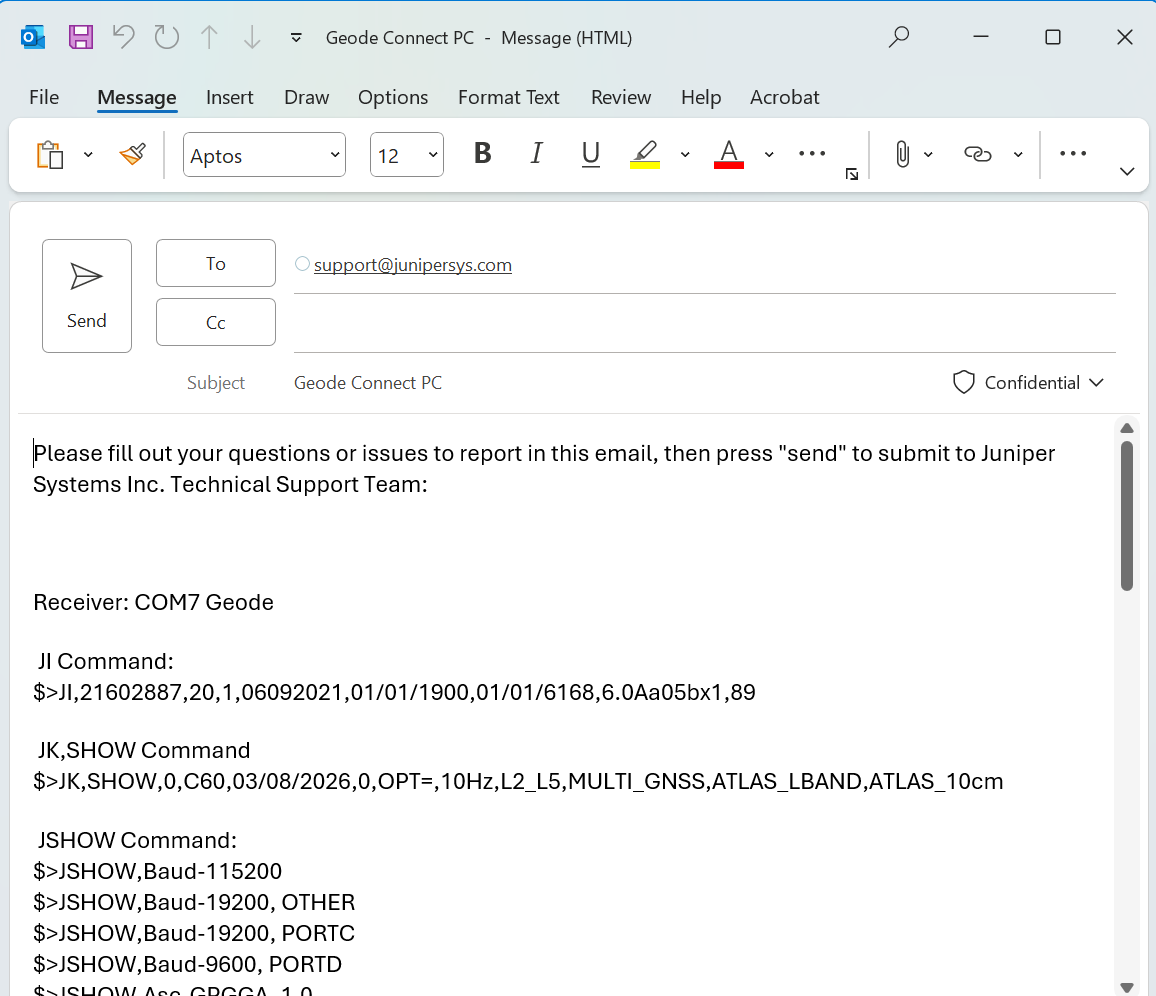
Task: Click the Insert Link chain icon
Action: [977, 154]
